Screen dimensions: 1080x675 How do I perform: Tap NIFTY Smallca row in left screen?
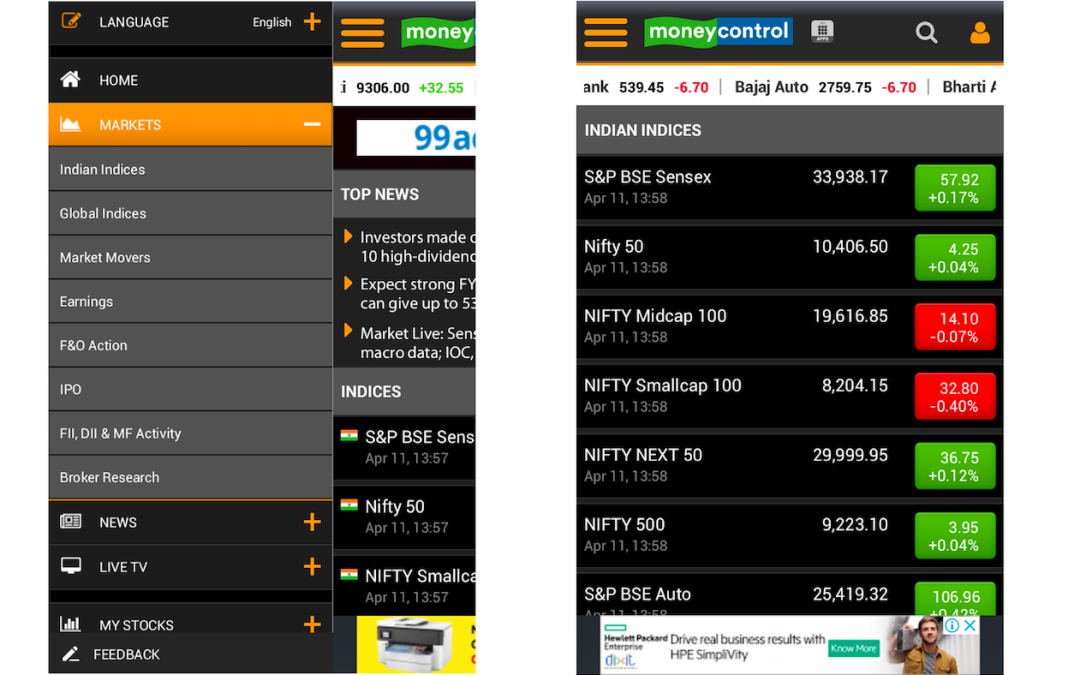tap(405, 585)
